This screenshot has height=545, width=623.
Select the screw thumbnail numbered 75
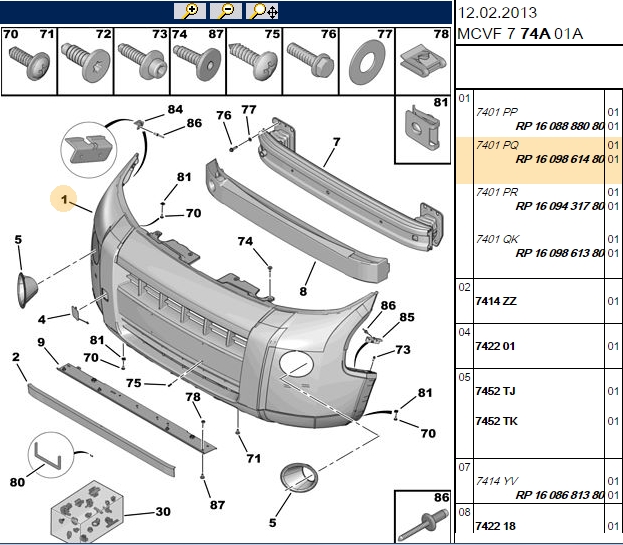pyautogui.click(x=254, y=61)
